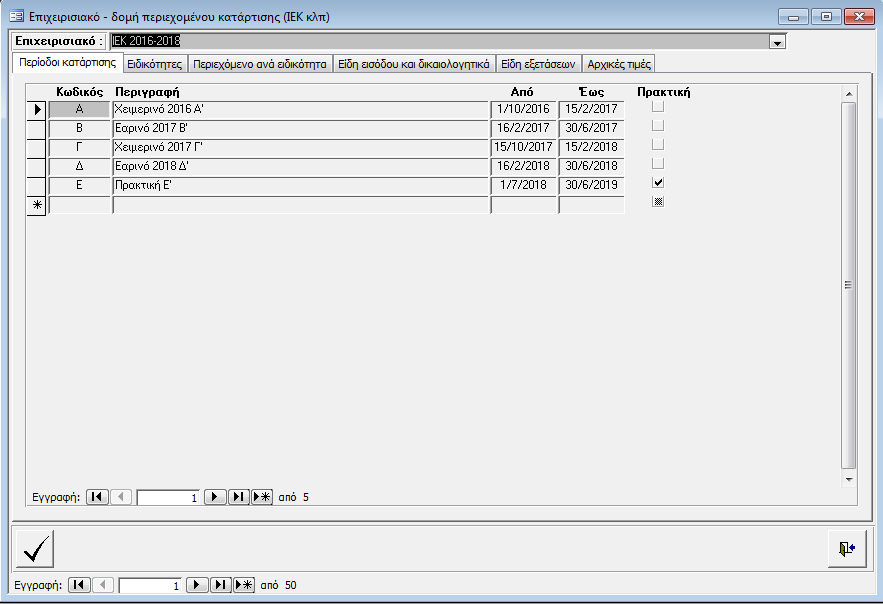Viewport: 883px width, 604px height.
Task: Click the scrollbar down arrow in periods list
Action: click(x=849, y=479)
